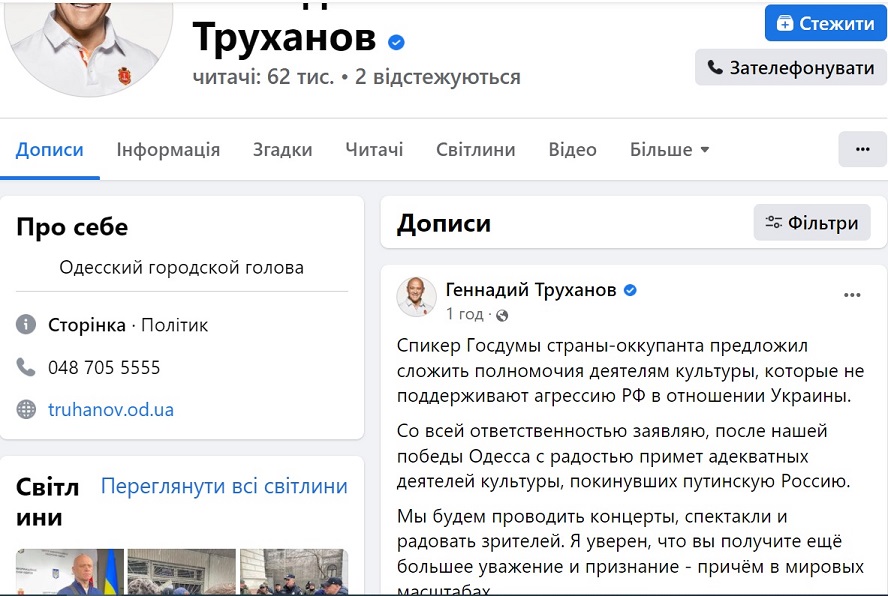Image resolution: width=888 pixels, height=596 pixels.
Task: Click the info icon next to Сторінка · Політик
Action: click(26, 325)
